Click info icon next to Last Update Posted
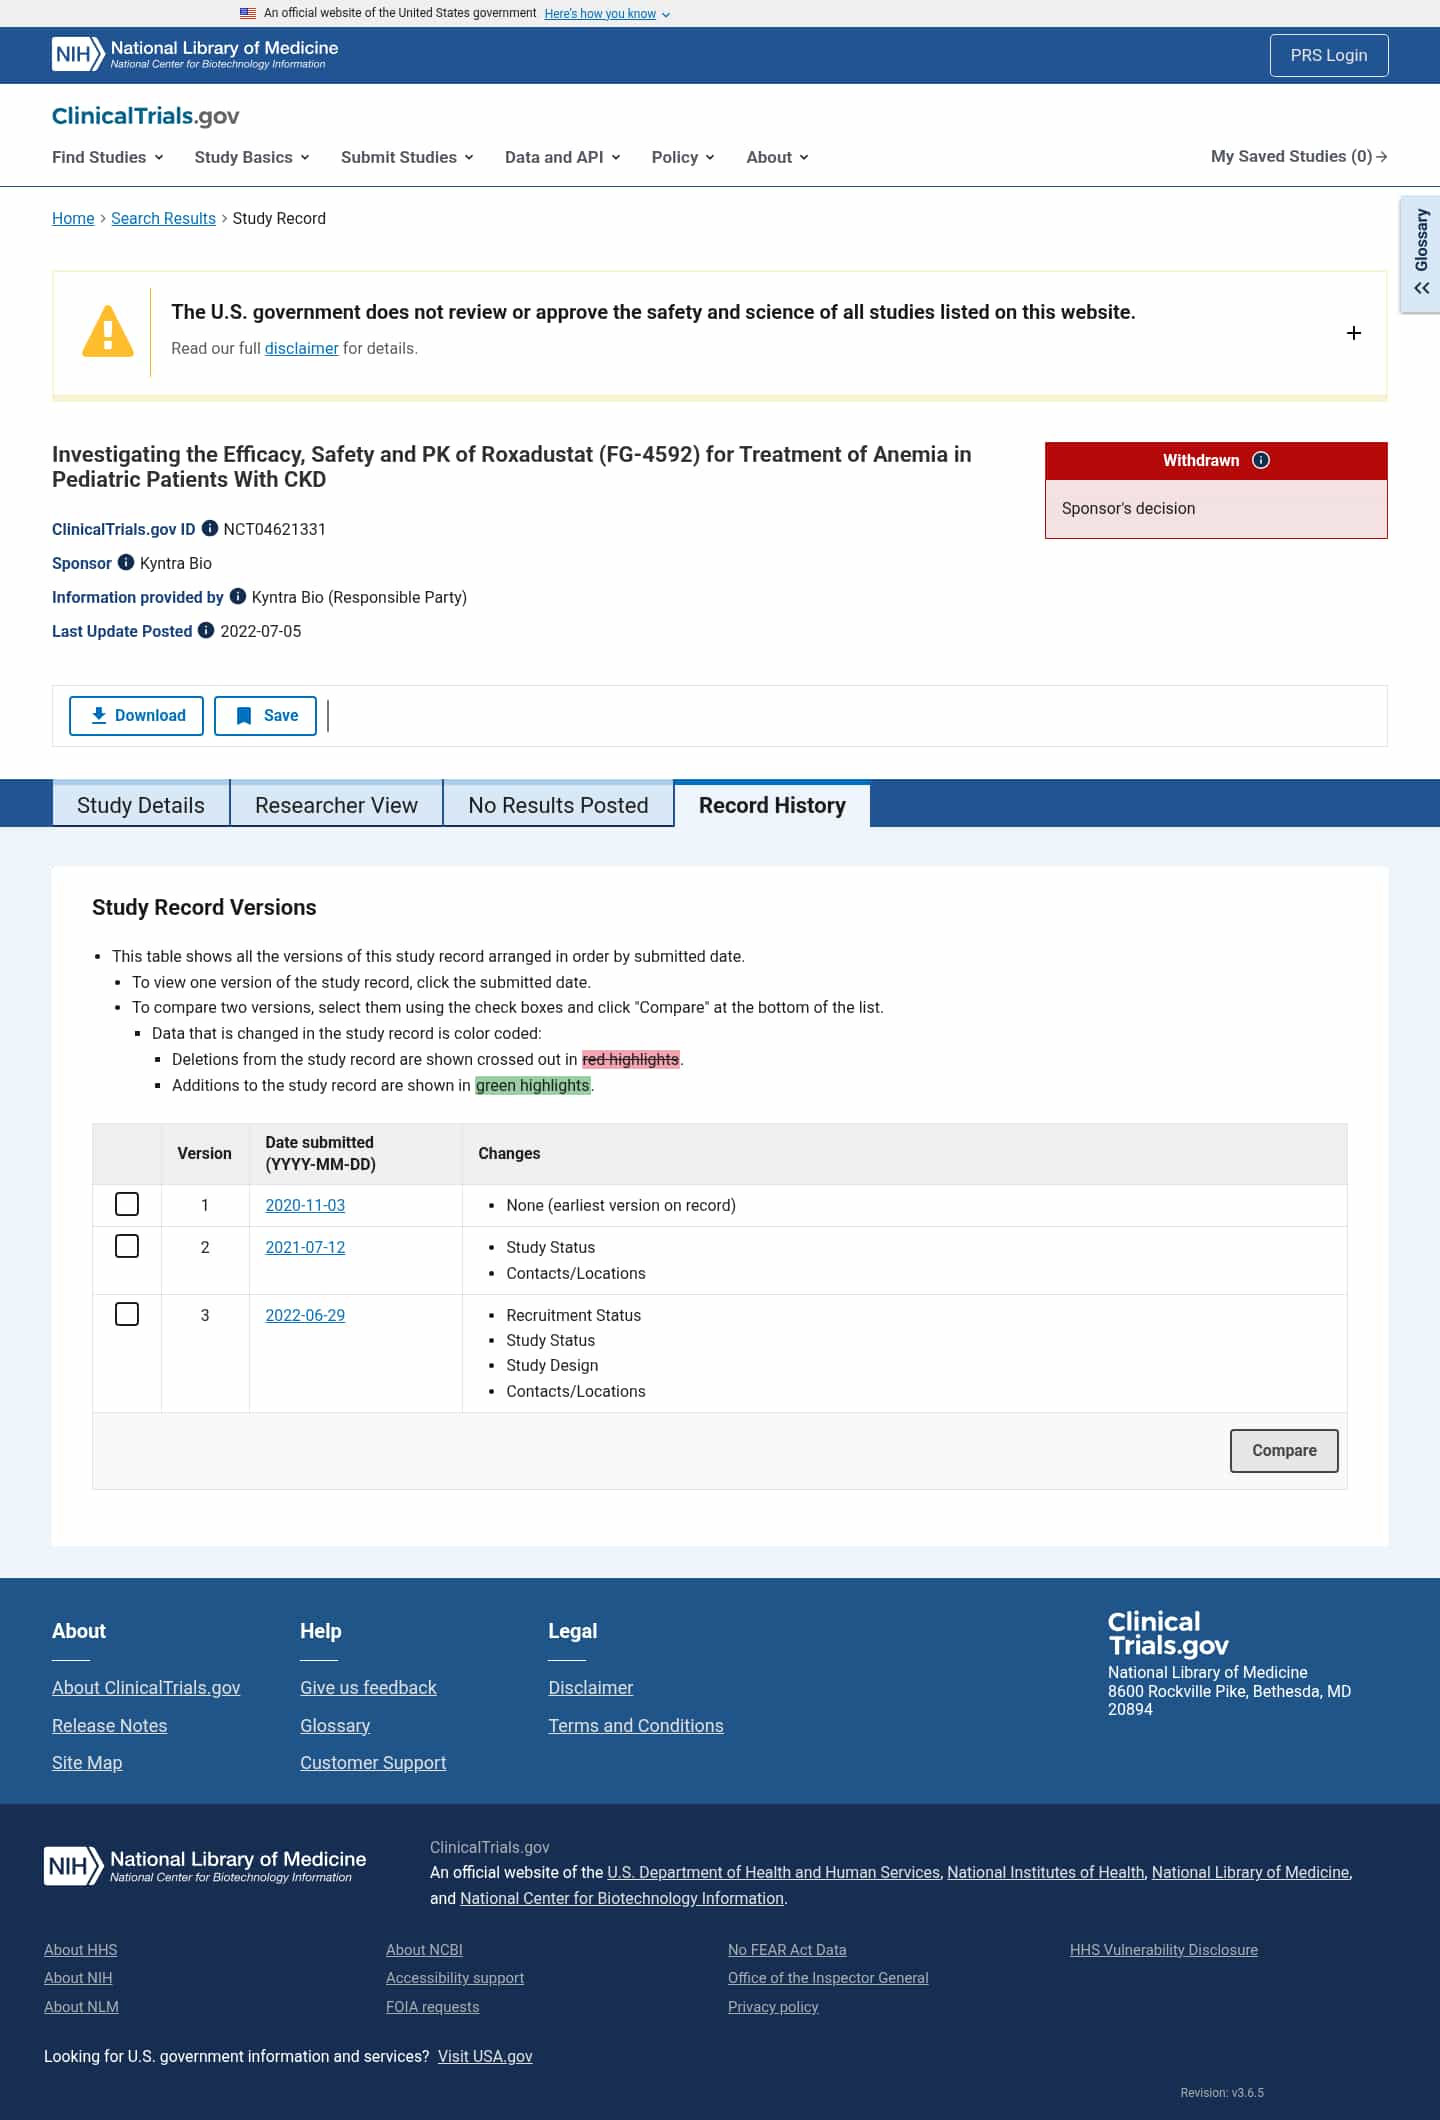 click(206, 630)
